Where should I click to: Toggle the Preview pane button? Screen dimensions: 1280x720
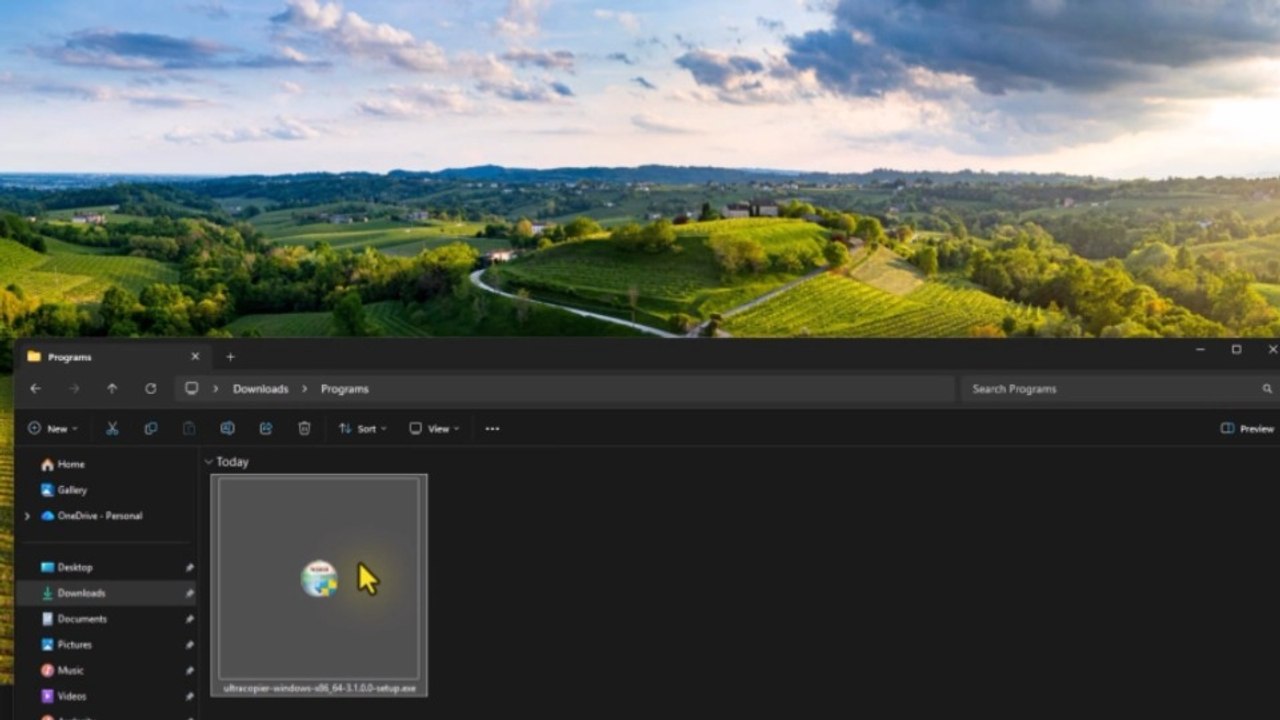[x=1247, y=429]
